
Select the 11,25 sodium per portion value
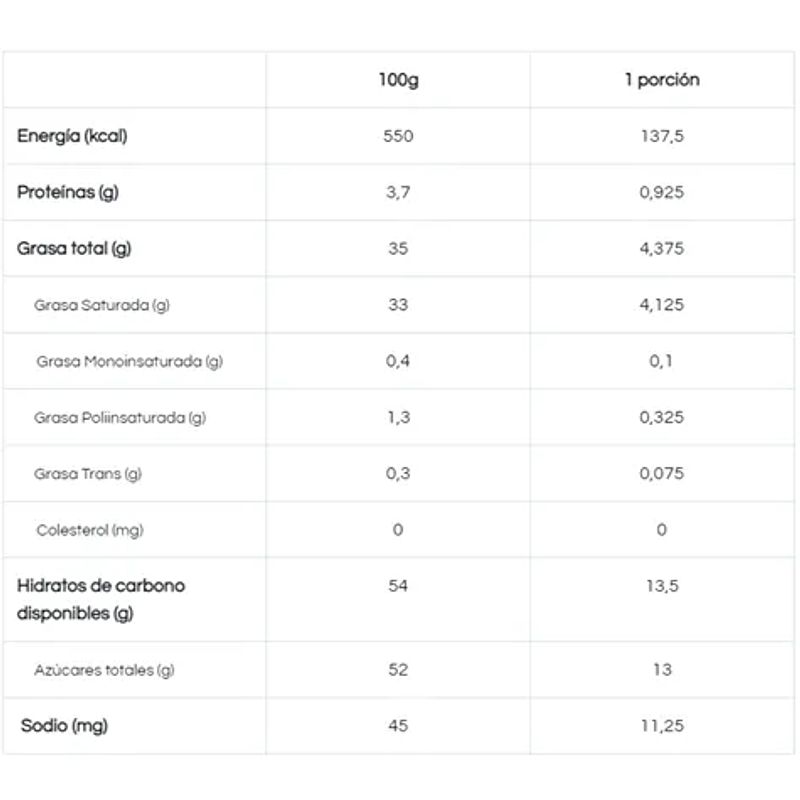(x=661, y=725)
